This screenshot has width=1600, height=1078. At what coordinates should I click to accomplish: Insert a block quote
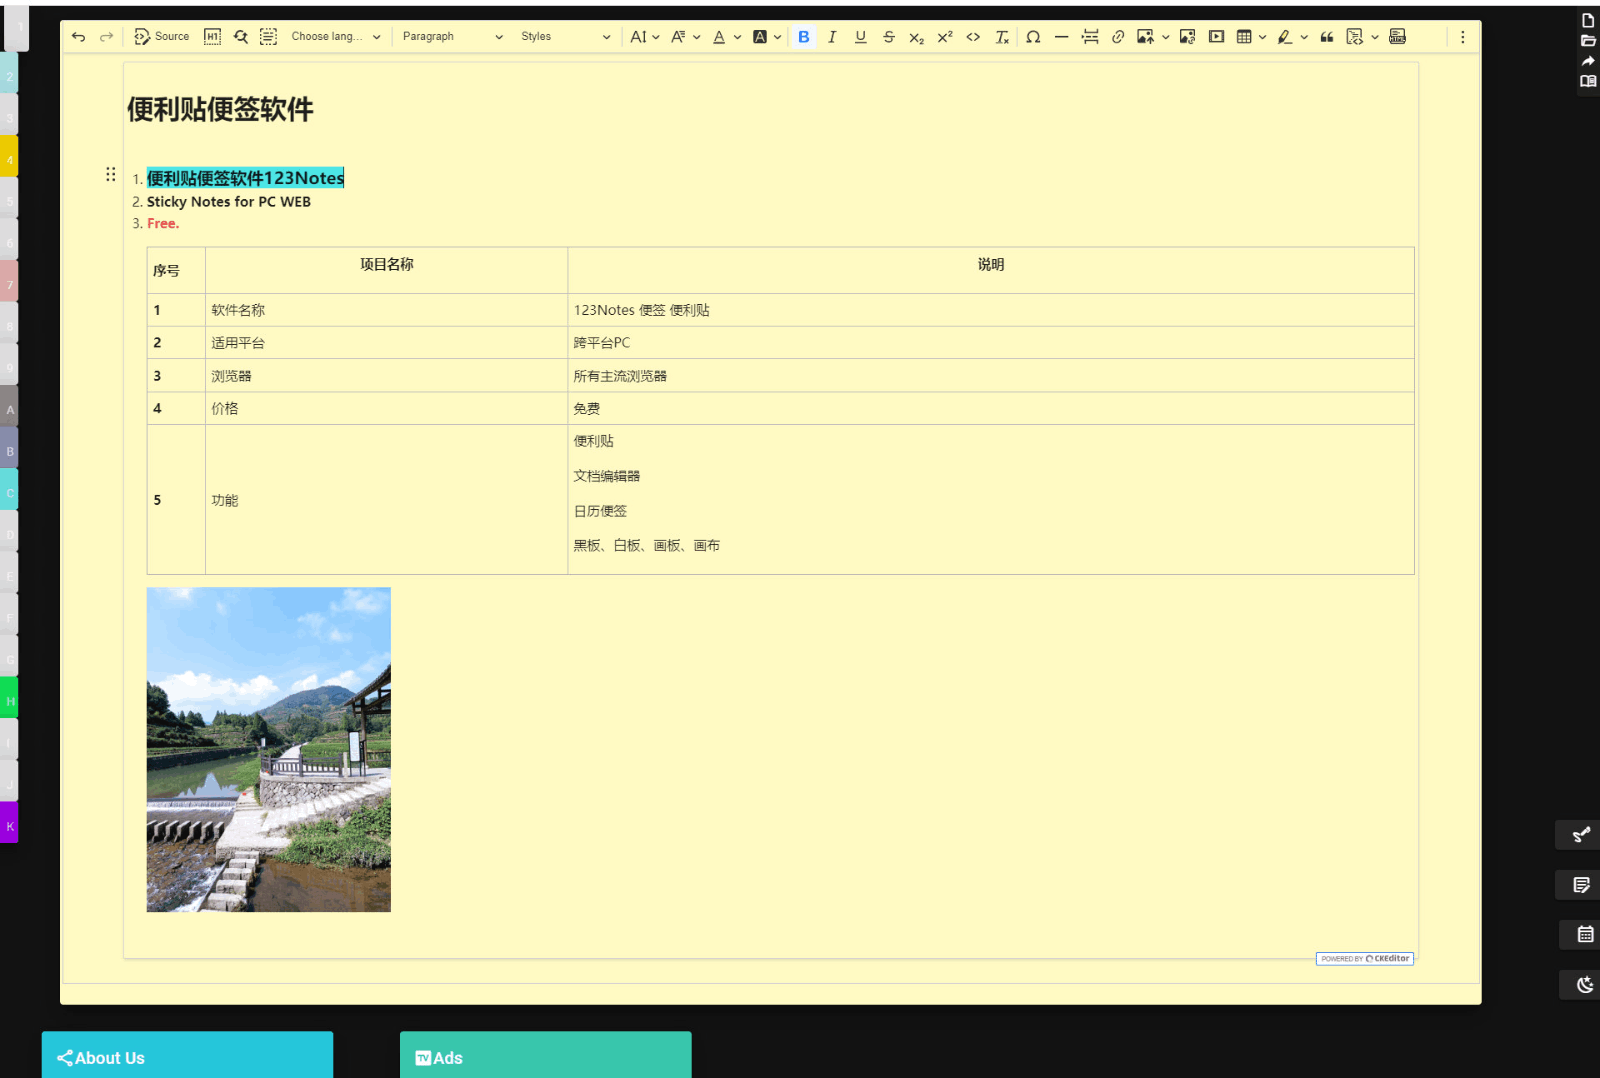pos(1327,37)
